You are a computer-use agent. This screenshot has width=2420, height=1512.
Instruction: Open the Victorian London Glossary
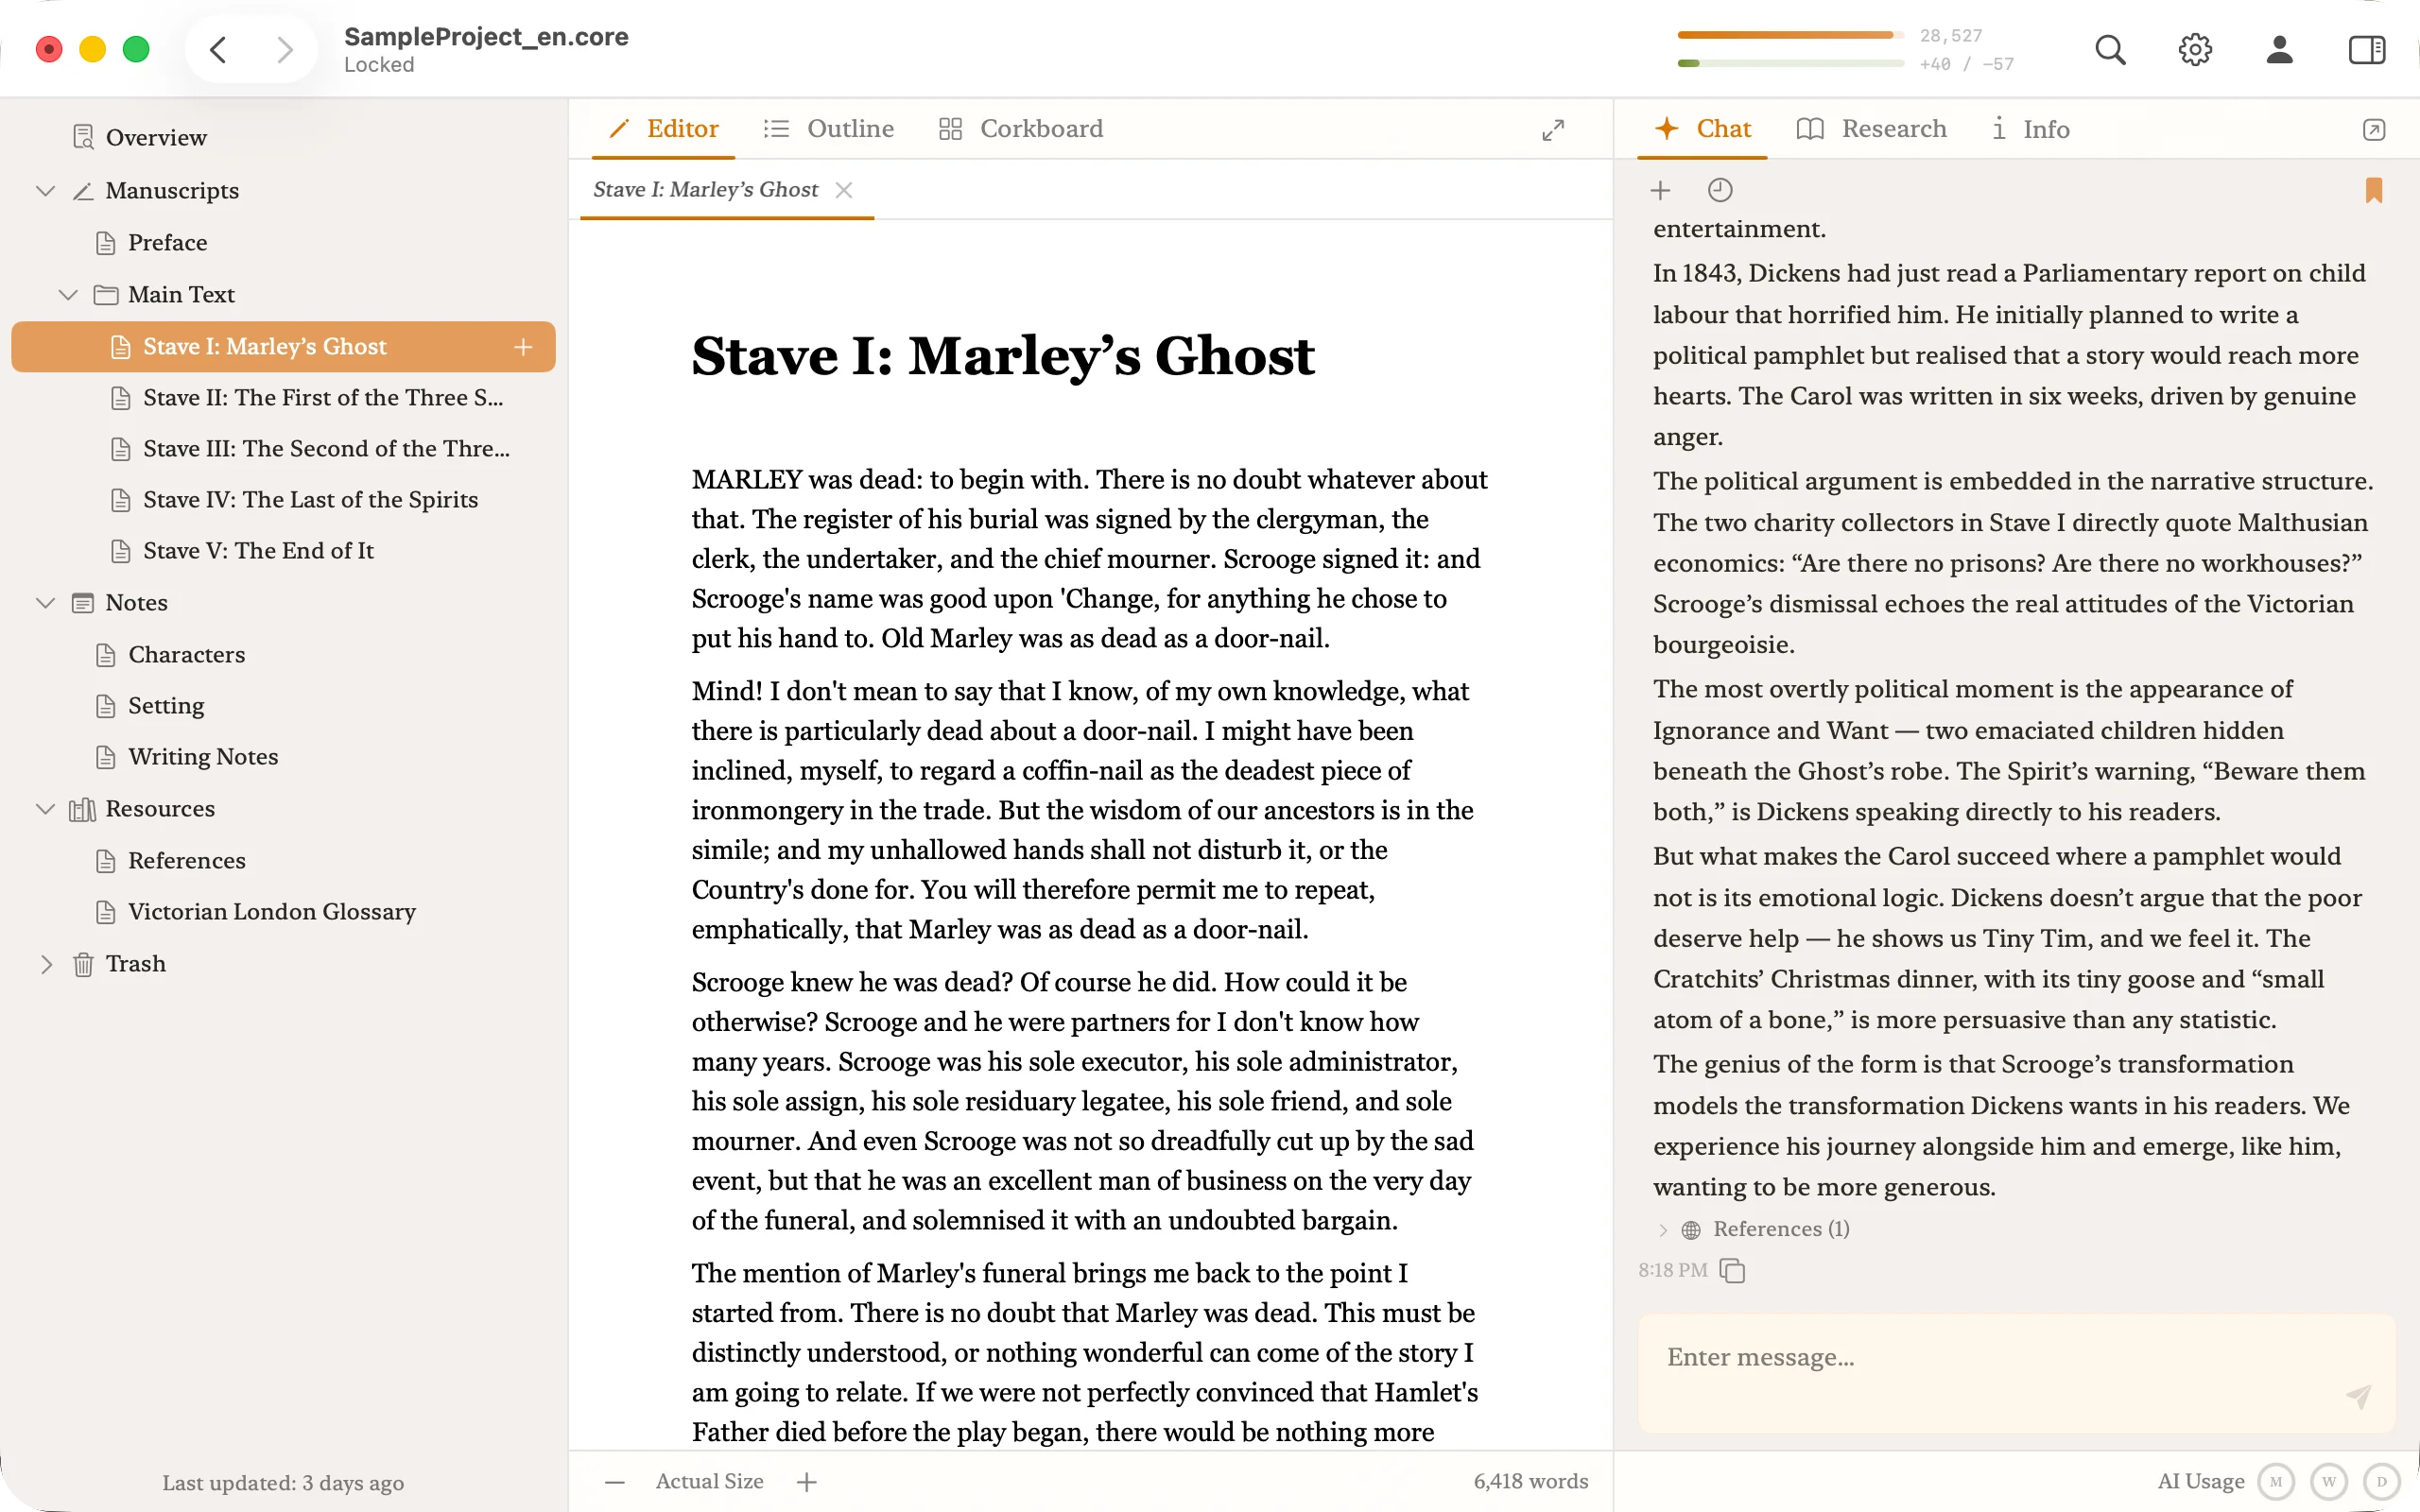pos(272,912)
